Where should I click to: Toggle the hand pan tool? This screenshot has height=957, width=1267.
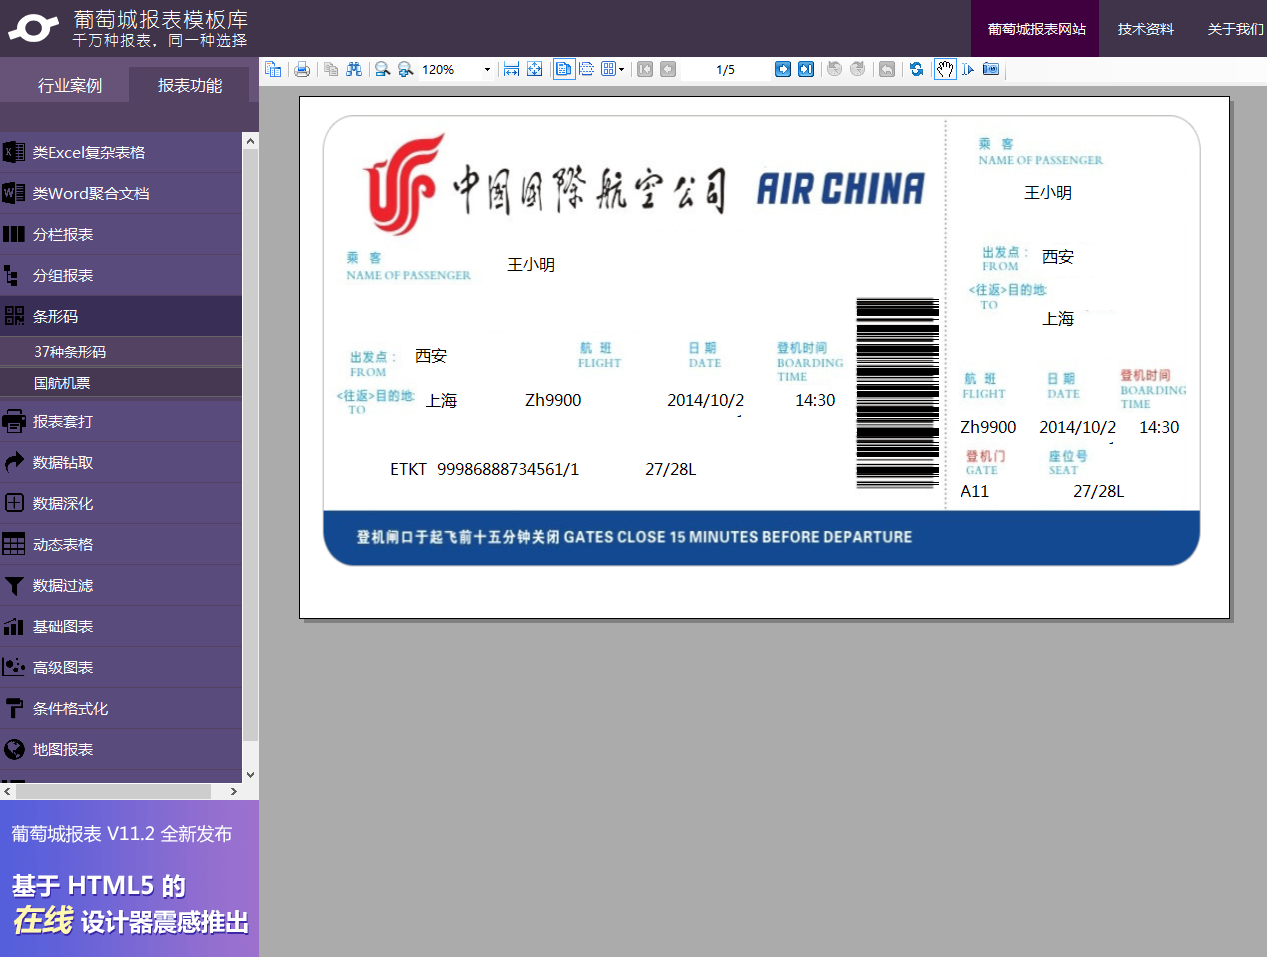tap(945, 69)
